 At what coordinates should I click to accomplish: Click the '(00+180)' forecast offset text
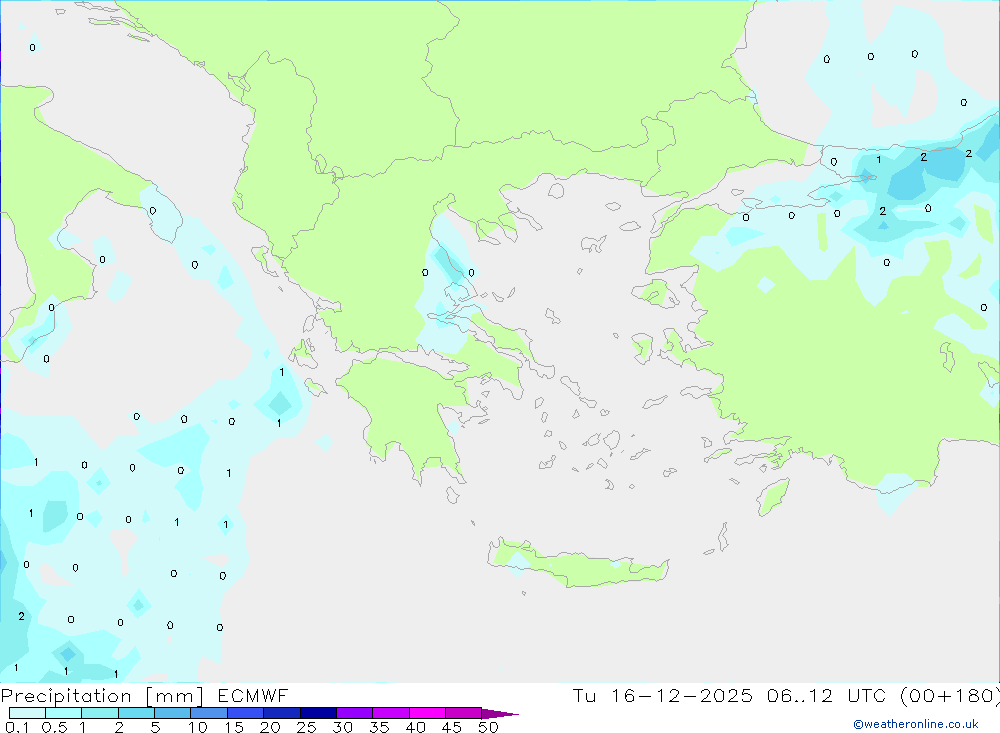[950, 696]
